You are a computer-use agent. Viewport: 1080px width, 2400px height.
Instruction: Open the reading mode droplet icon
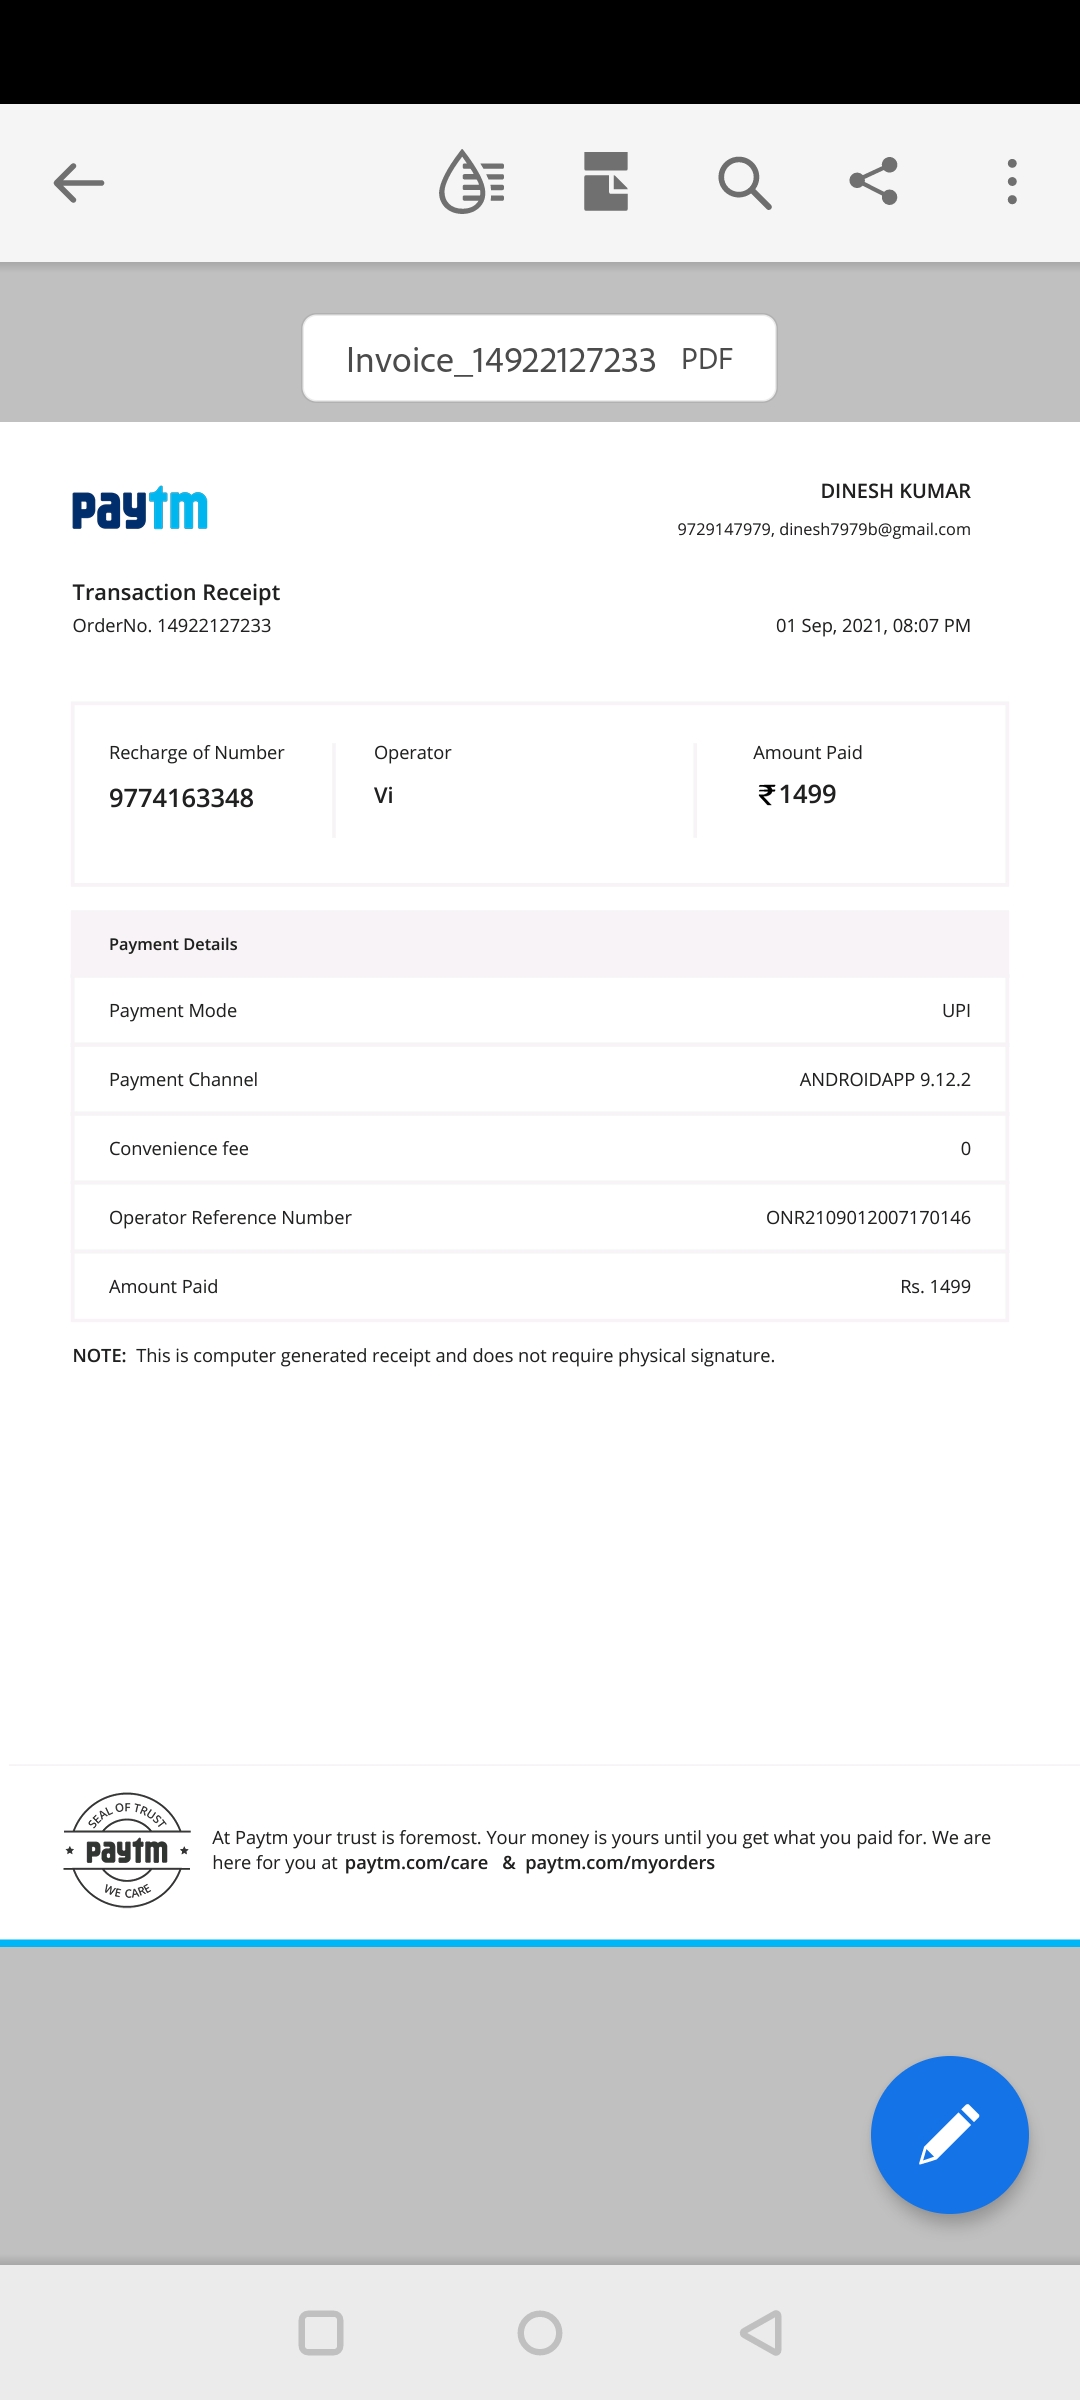pos(472,182)
